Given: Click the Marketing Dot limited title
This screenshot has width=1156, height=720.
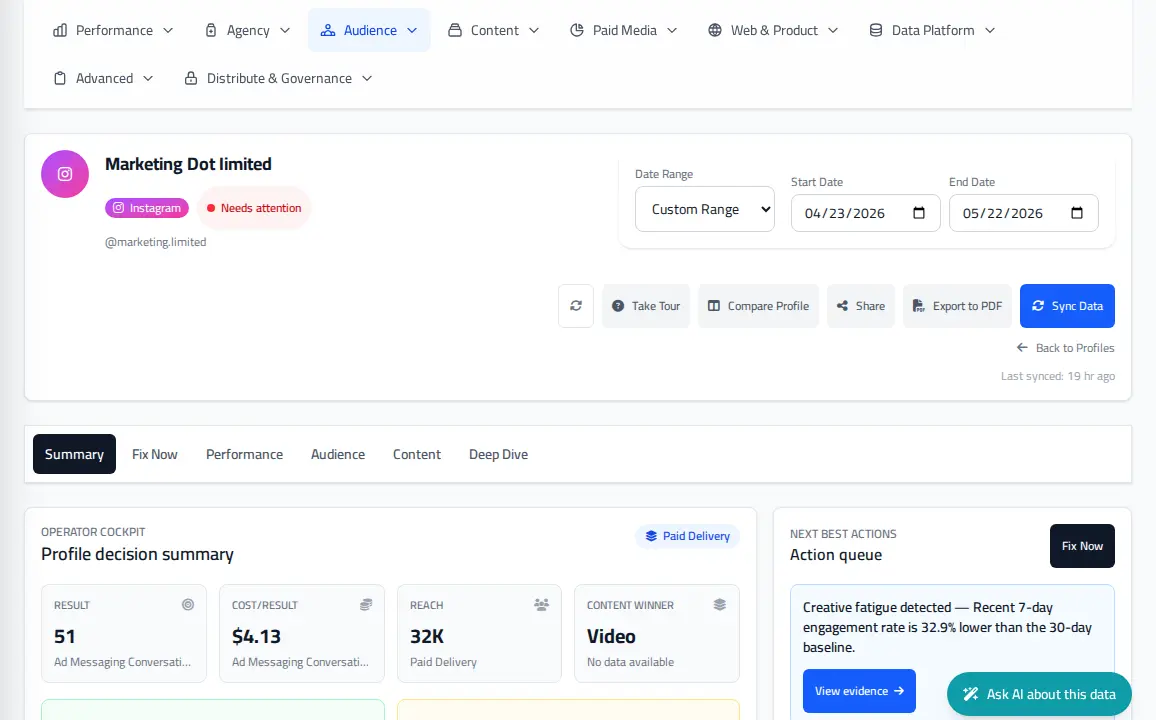Looking at the screenshot, I should point(188,164).
